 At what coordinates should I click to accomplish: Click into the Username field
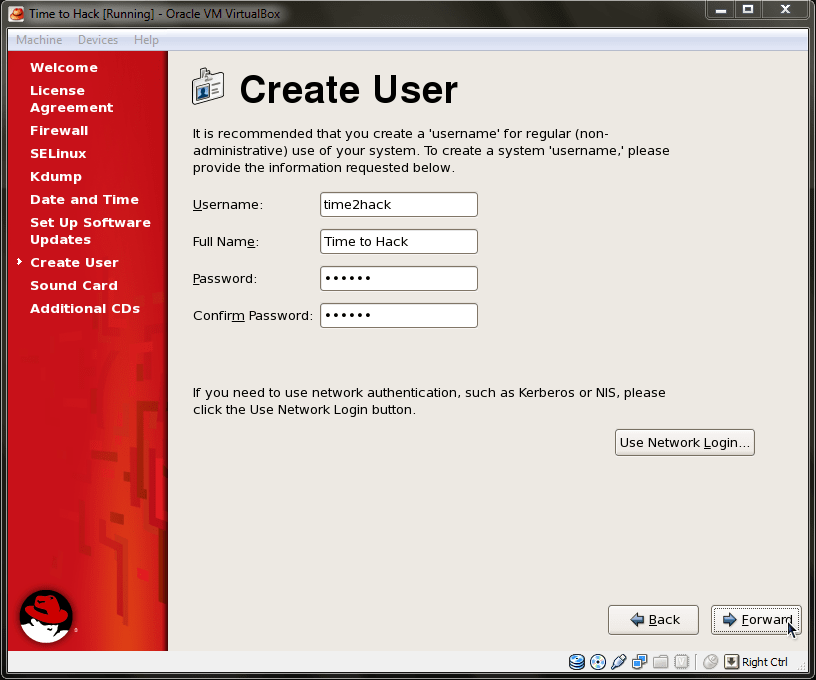tap(399, 204)
